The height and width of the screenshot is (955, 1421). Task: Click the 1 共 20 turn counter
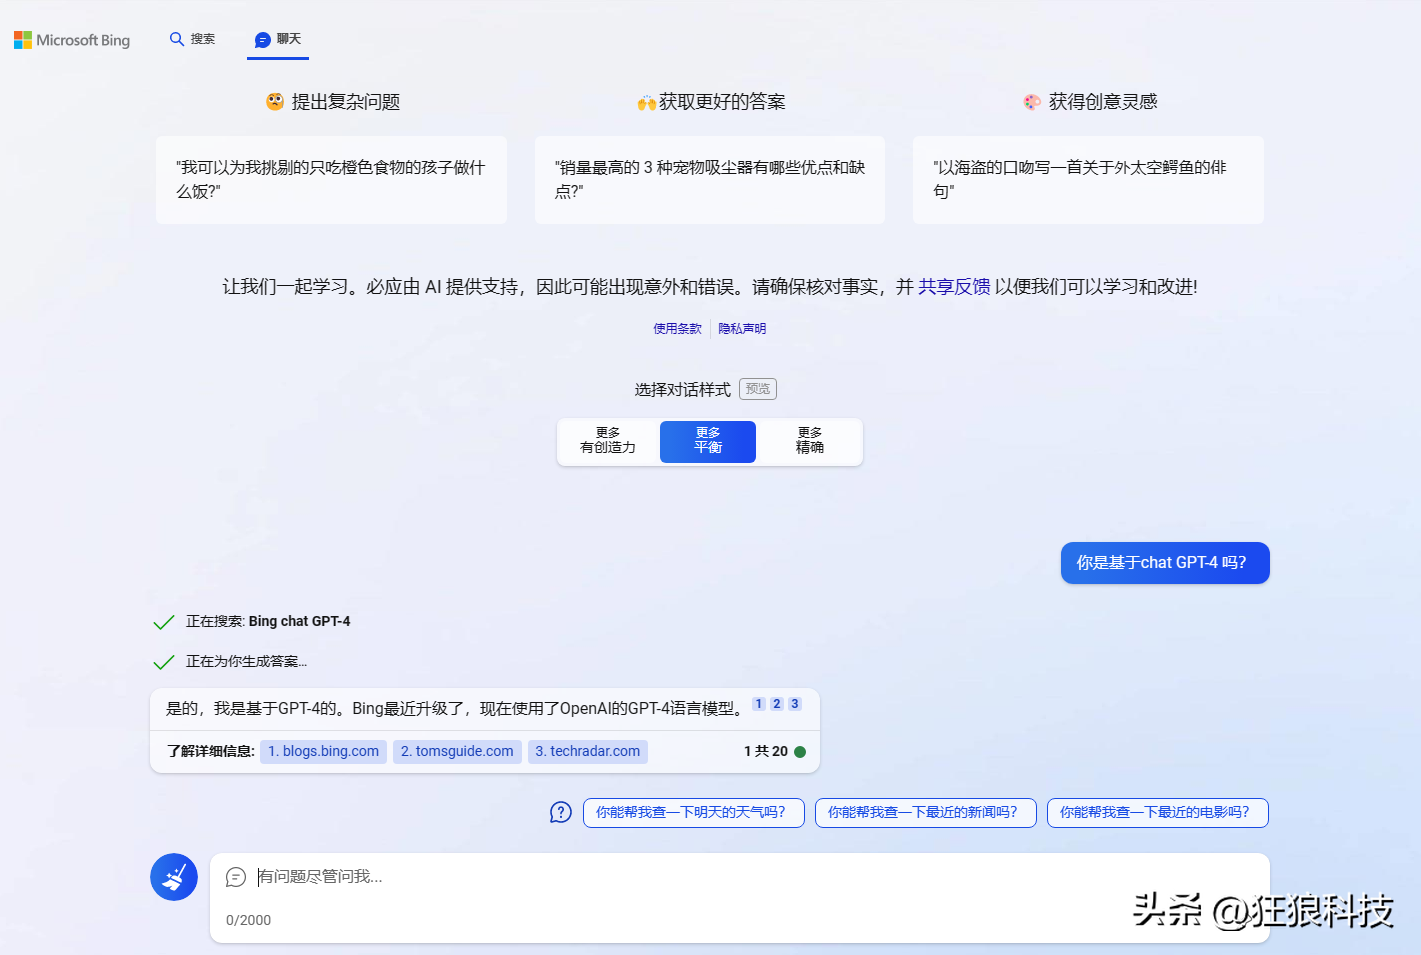[x=766, y=751]
